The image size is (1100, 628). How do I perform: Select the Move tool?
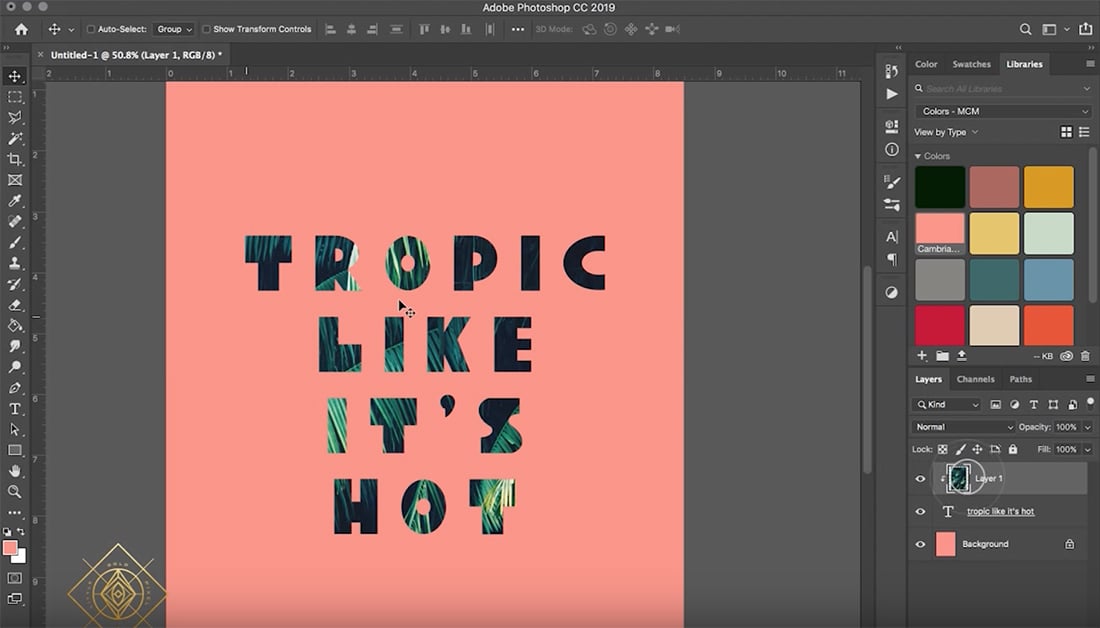15,76
